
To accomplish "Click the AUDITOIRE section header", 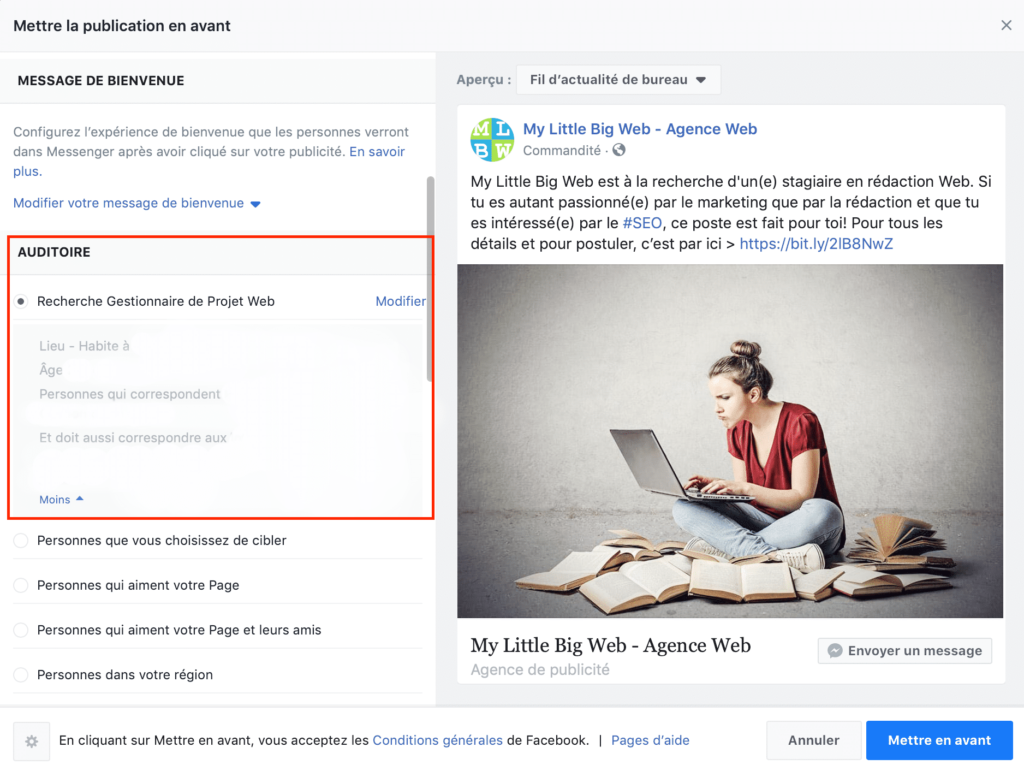I will 54,252.
